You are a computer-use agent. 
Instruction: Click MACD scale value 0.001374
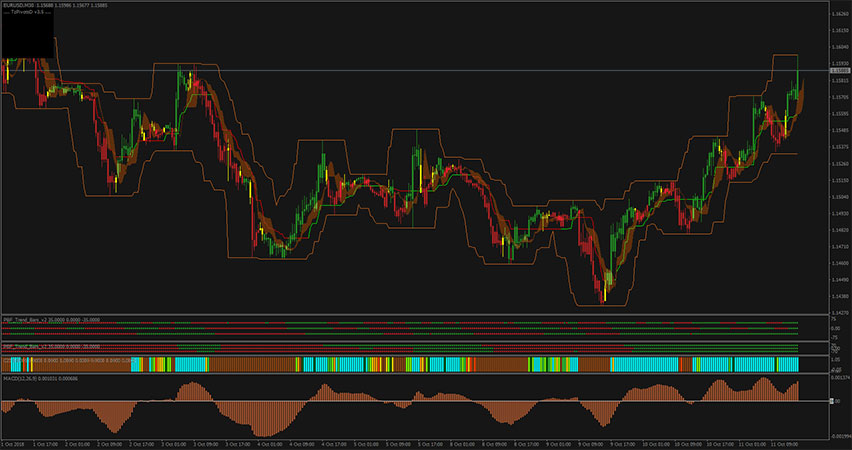(x=841, y=377)
